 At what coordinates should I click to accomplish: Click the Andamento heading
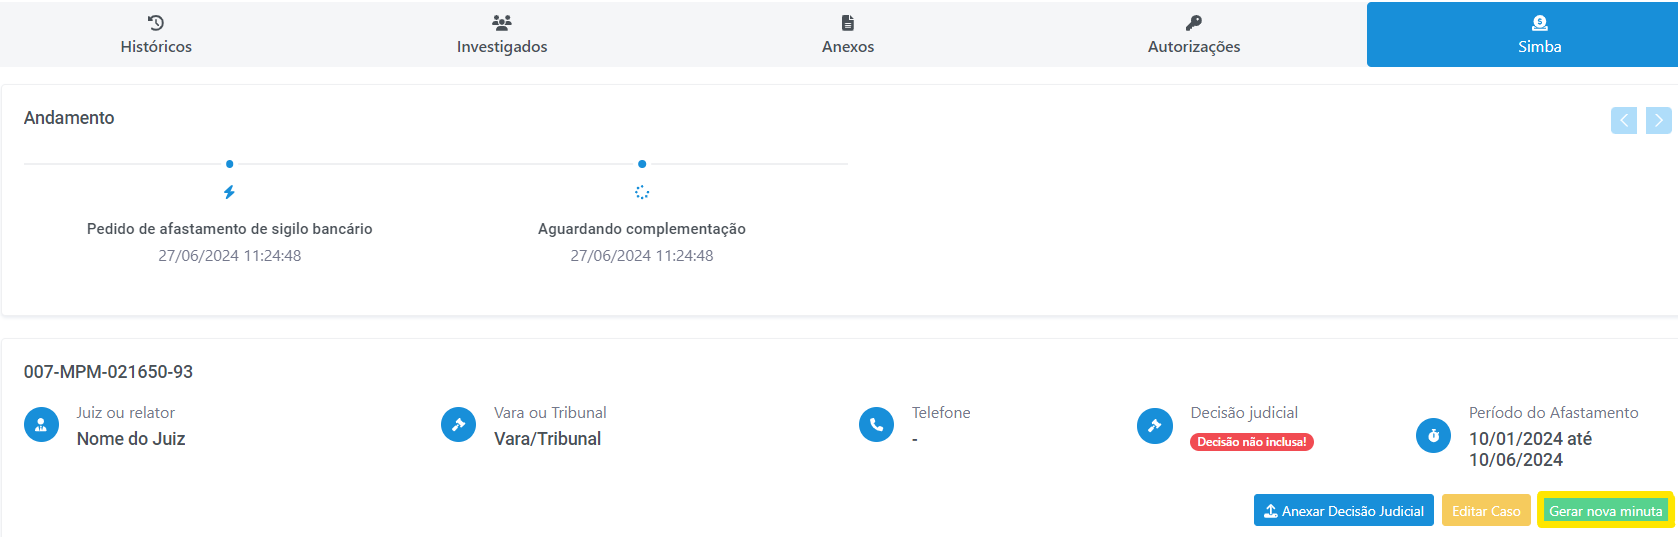(x=69, y=118)
